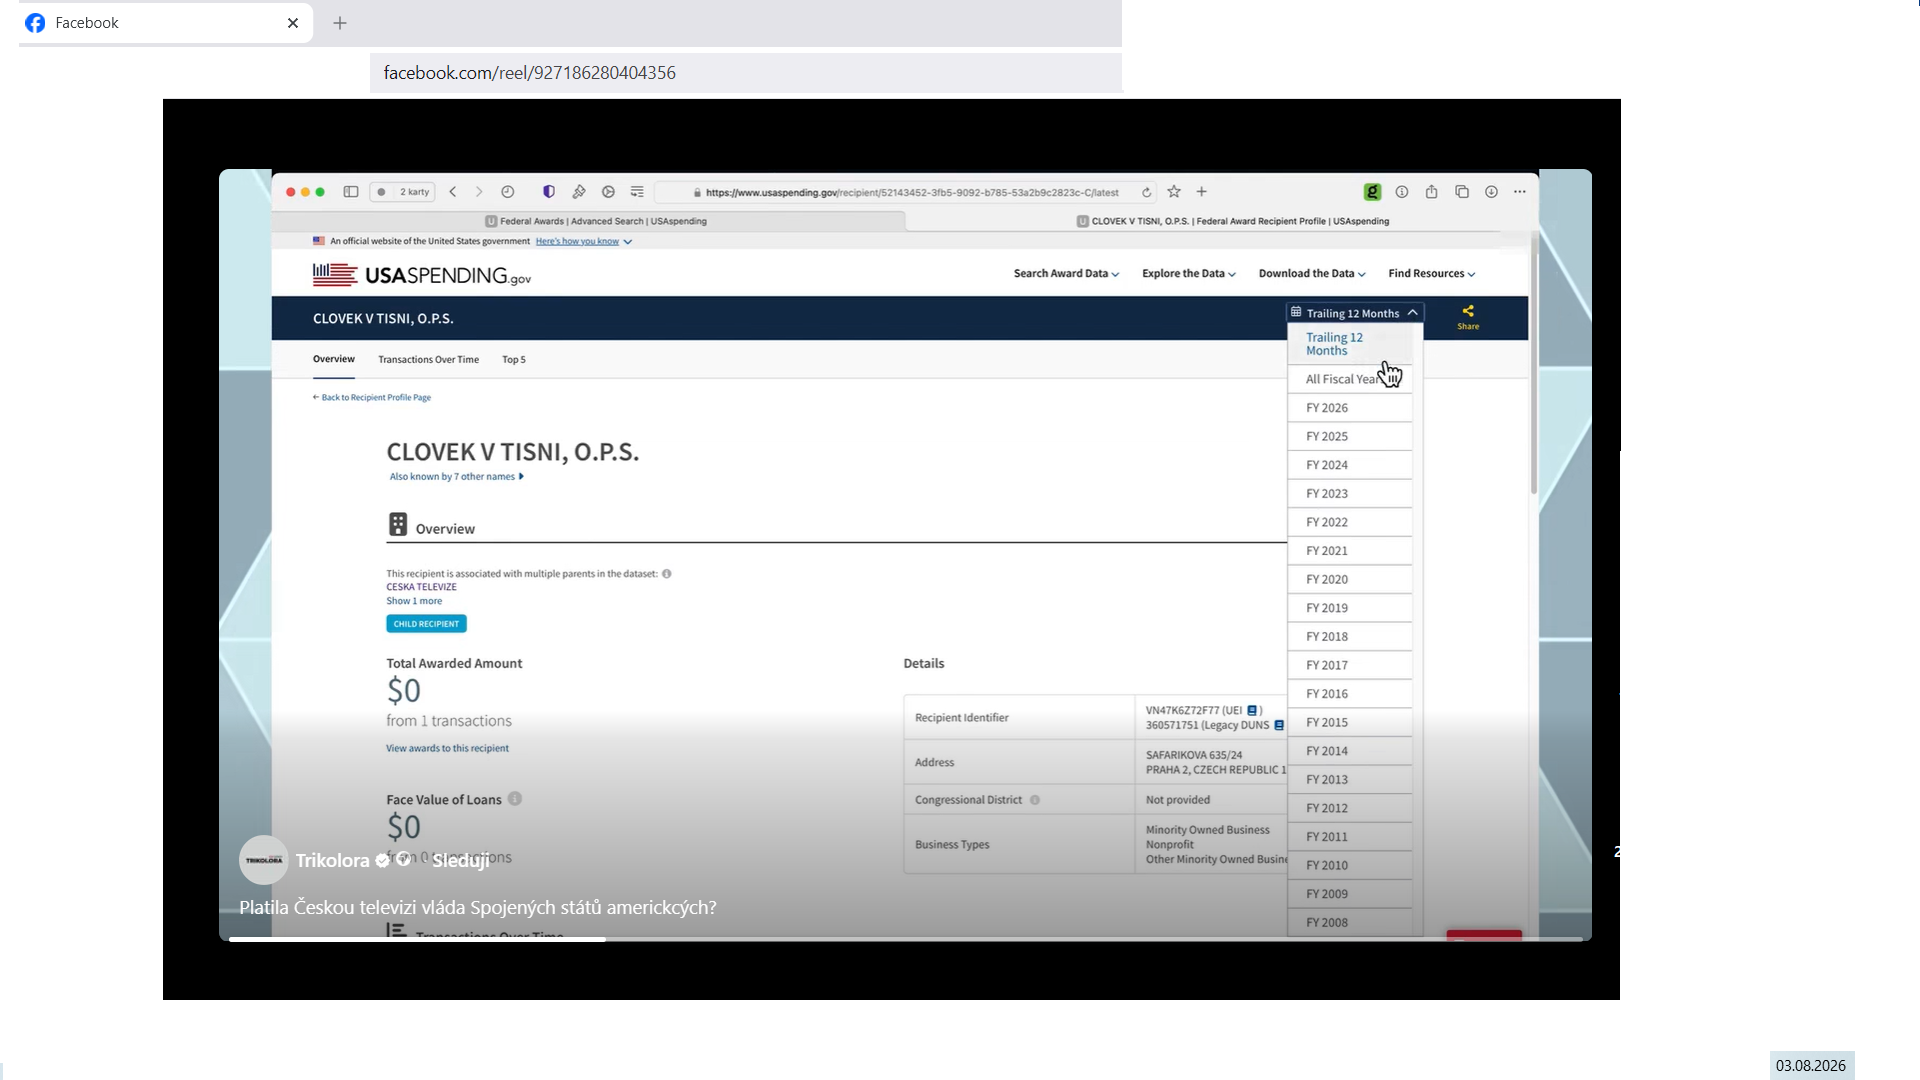Click the downloads icon in video browser toolbar
Screen dimensions: 1920x1080
click(x=1491, y=192)
